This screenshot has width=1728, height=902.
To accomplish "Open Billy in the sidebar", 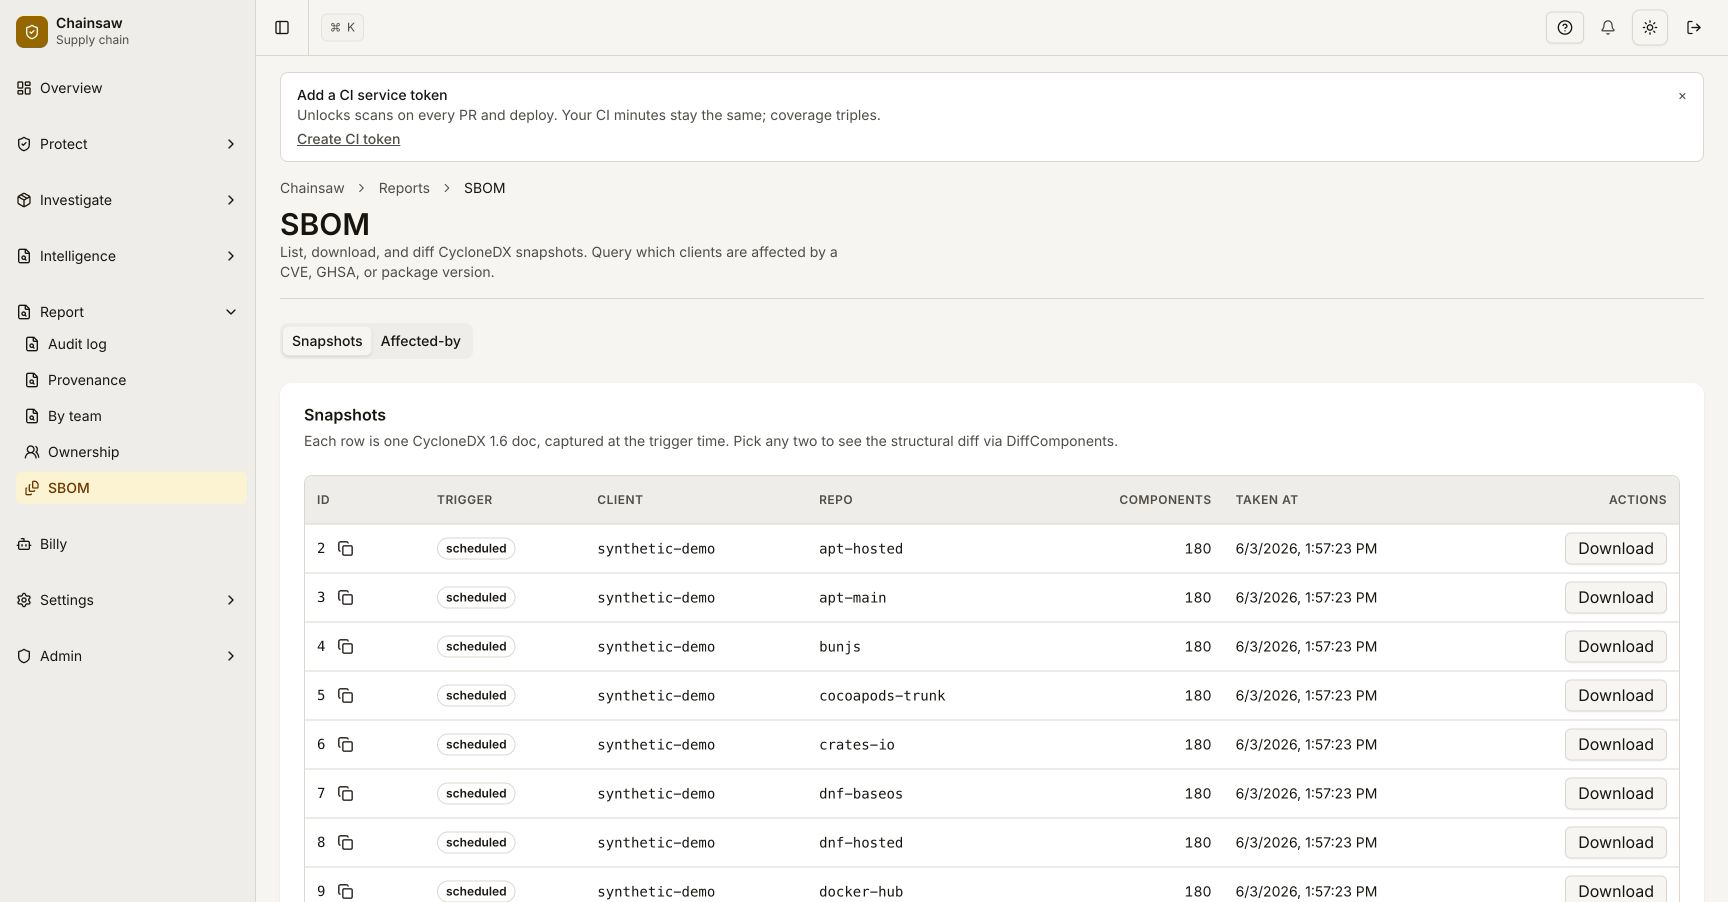I will (128, 544).
